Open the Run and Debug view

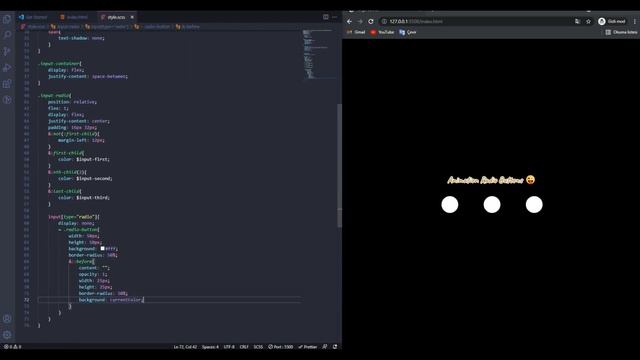[x=7, y=67]
